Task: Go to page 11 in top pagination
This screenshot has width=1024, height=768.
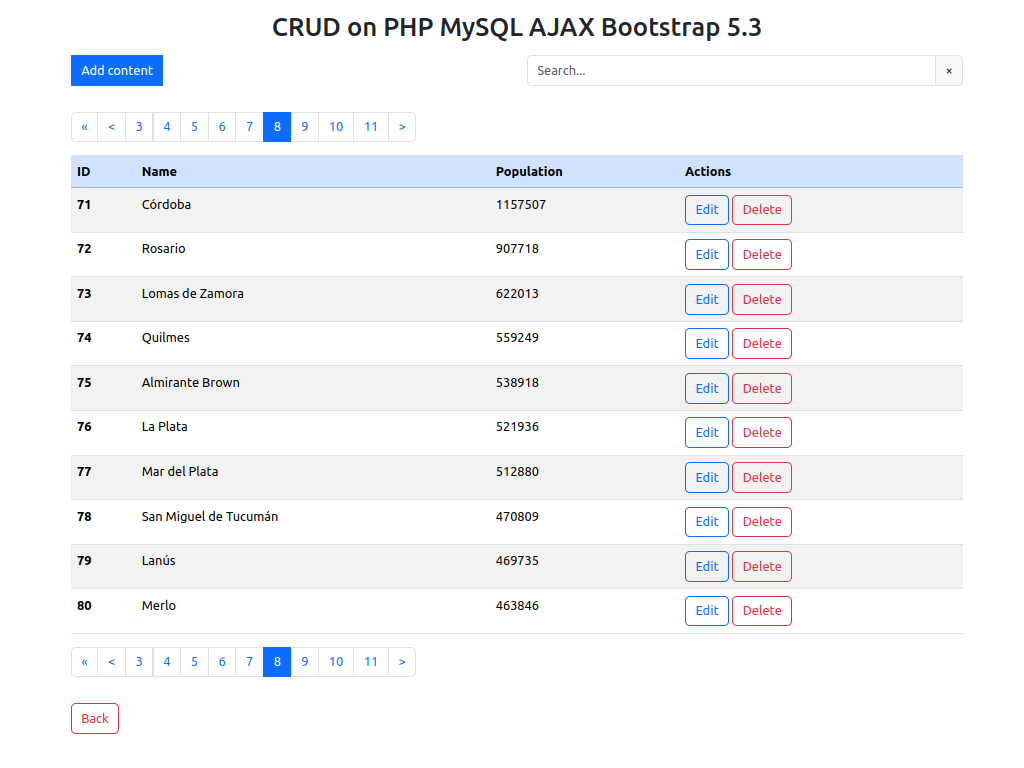Action: [370, 127]
